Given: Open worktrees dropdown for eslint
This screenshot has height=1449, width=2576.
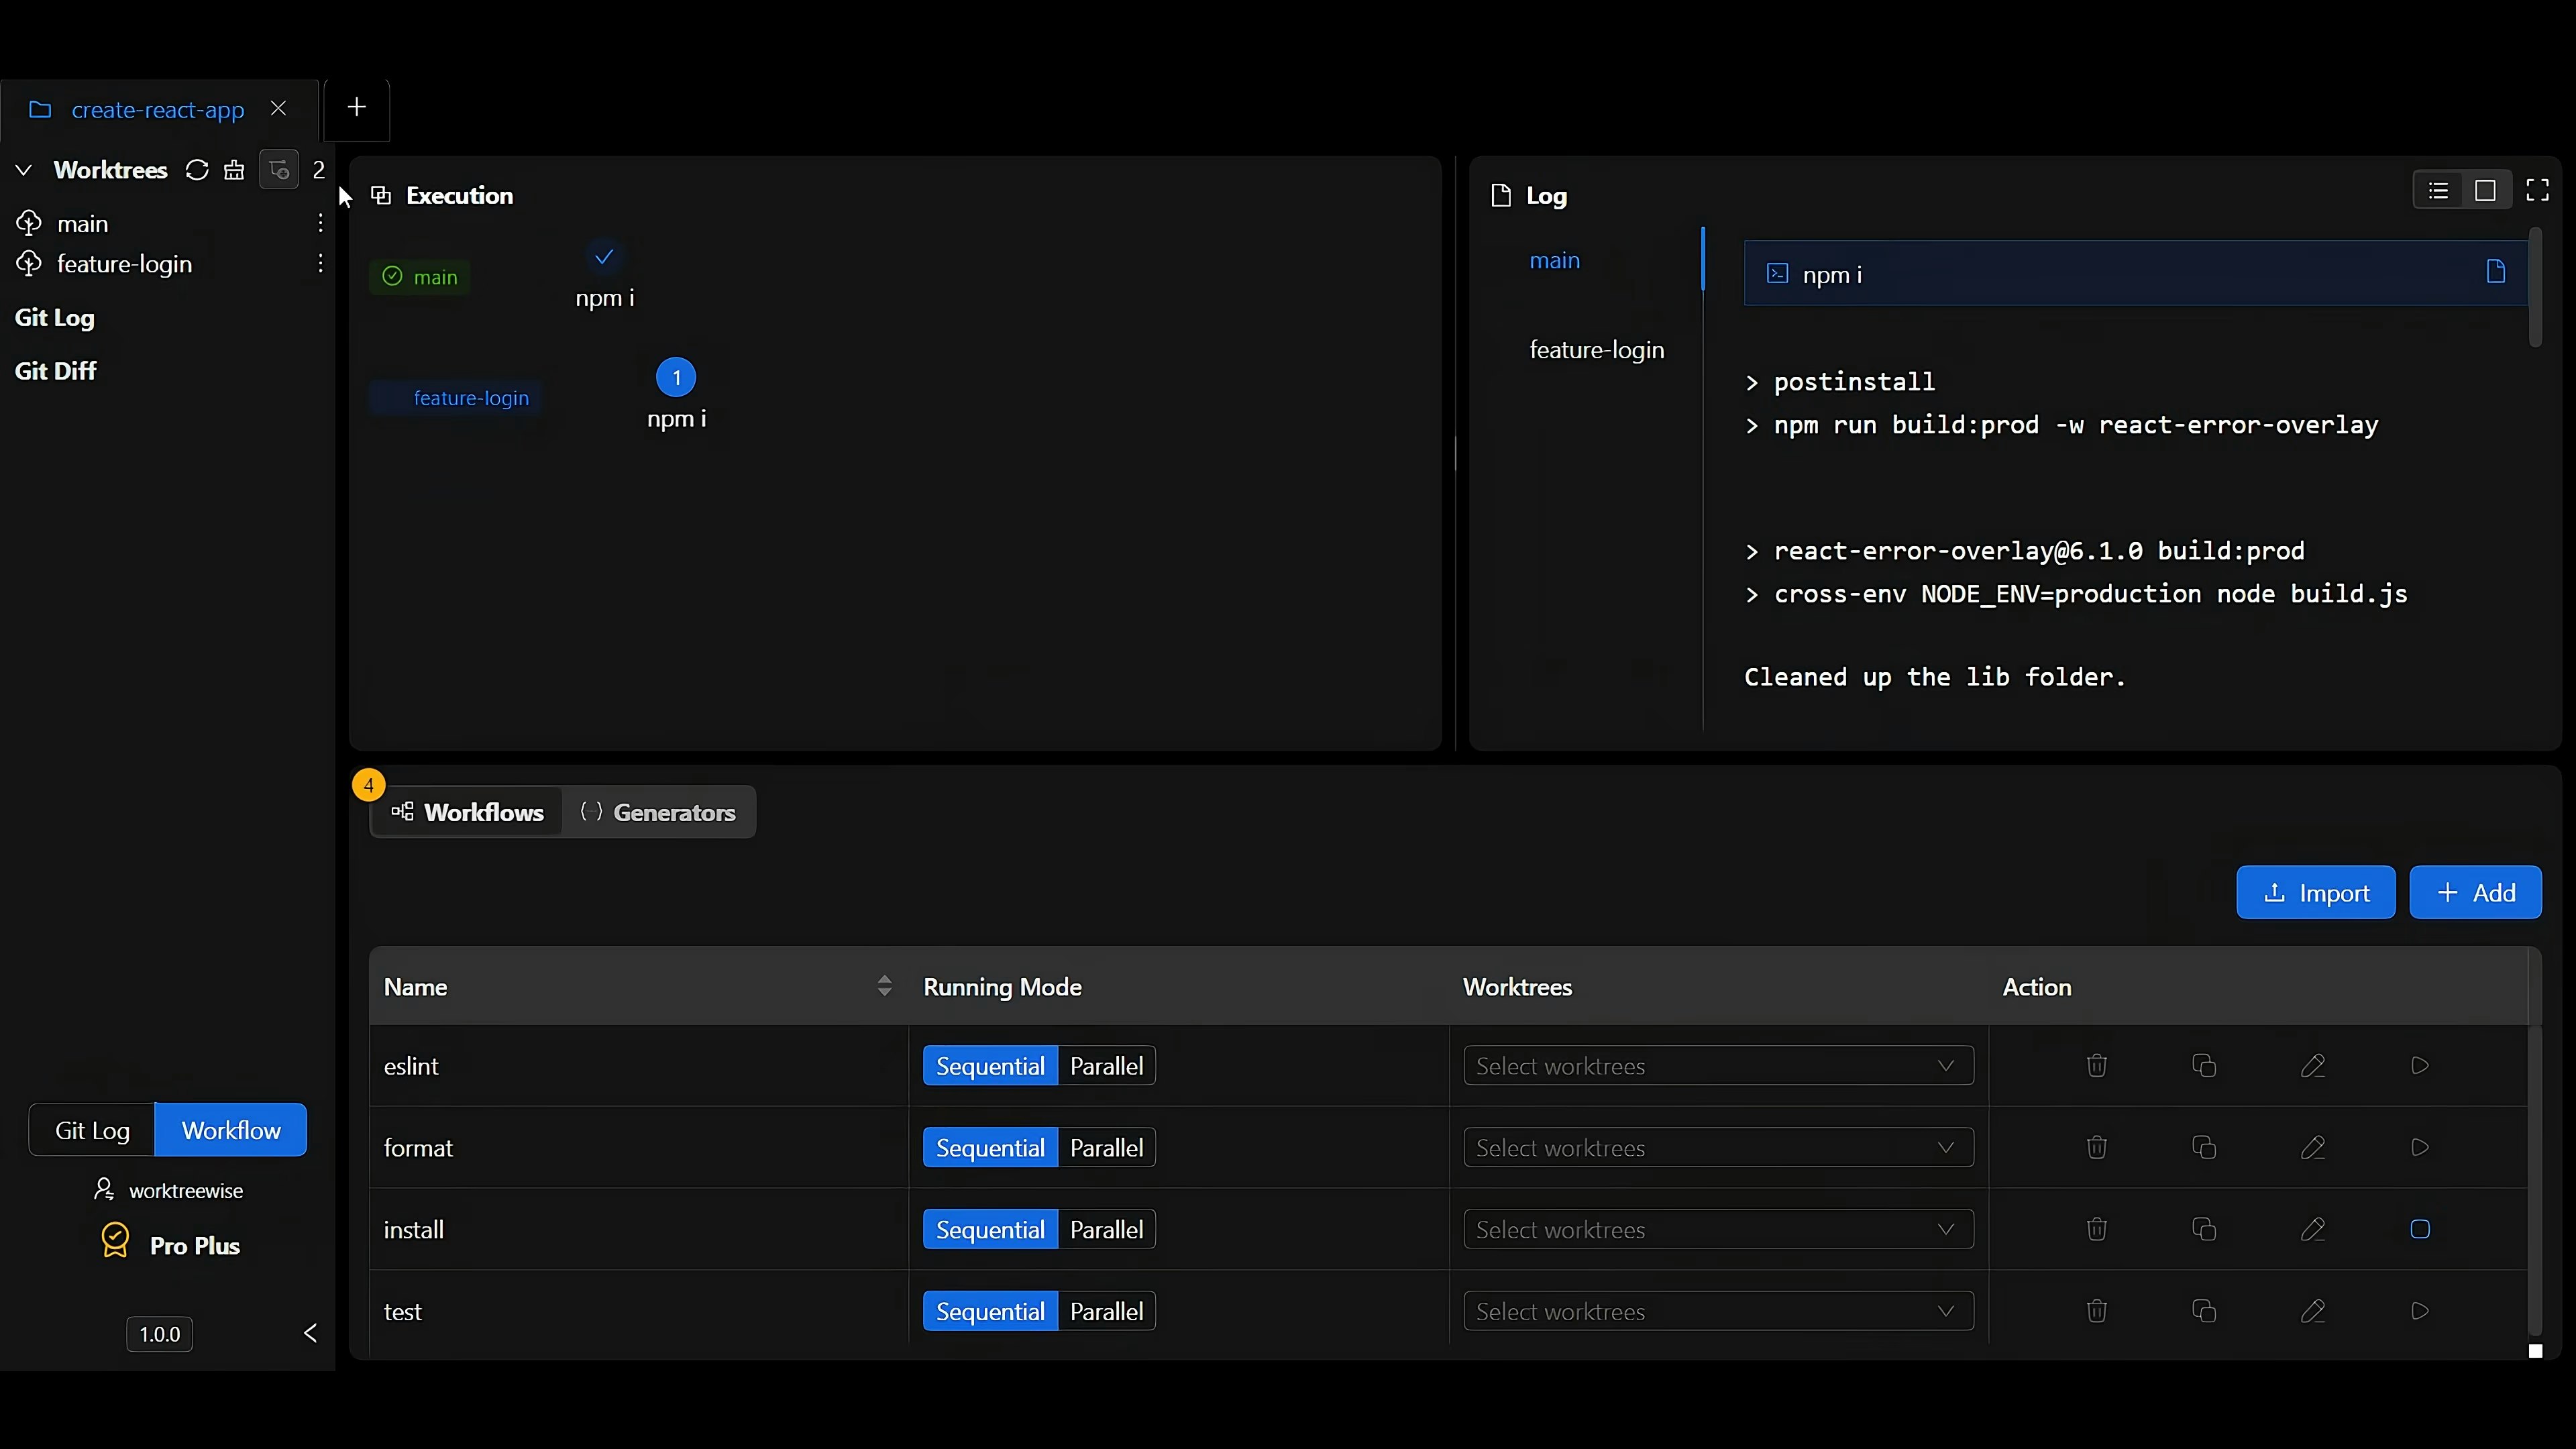Looking at the screenshot, I should 1717,1066.
